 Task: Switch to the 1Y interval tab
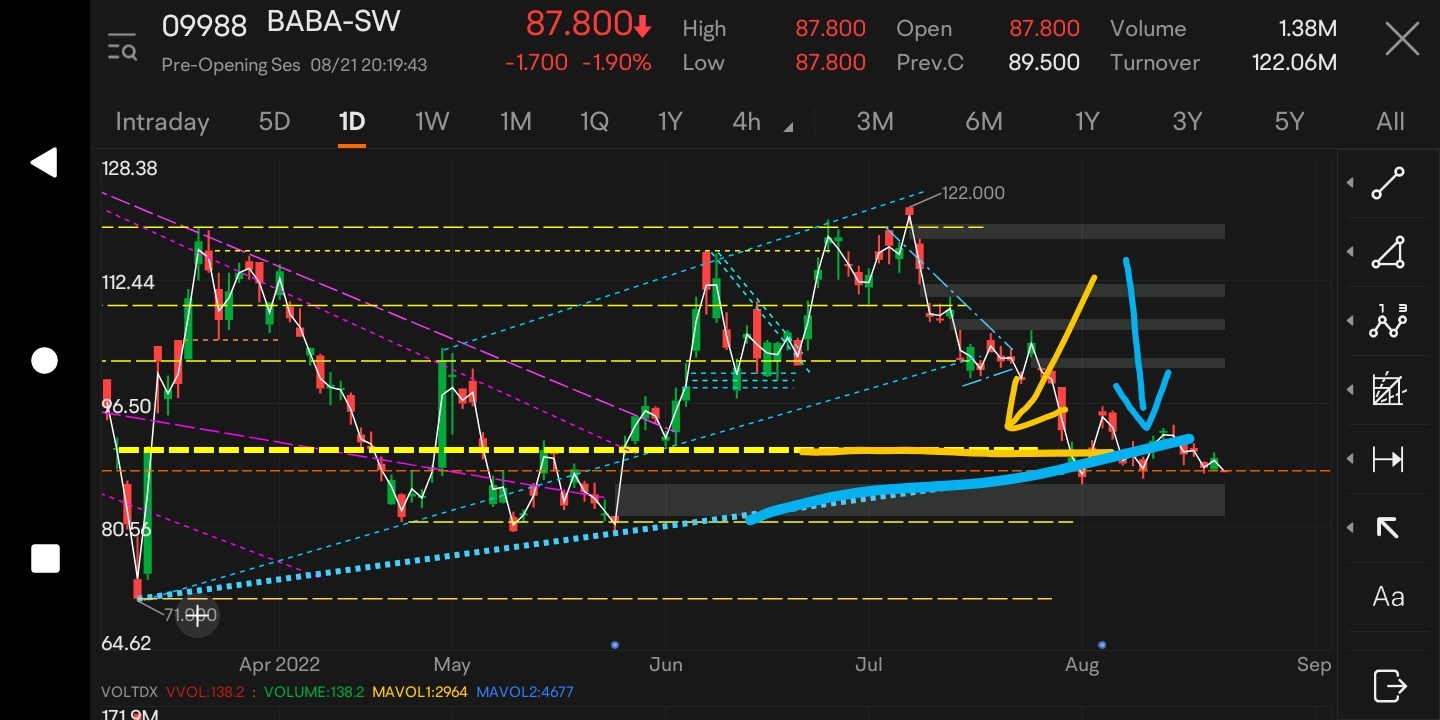coord(670,122)
